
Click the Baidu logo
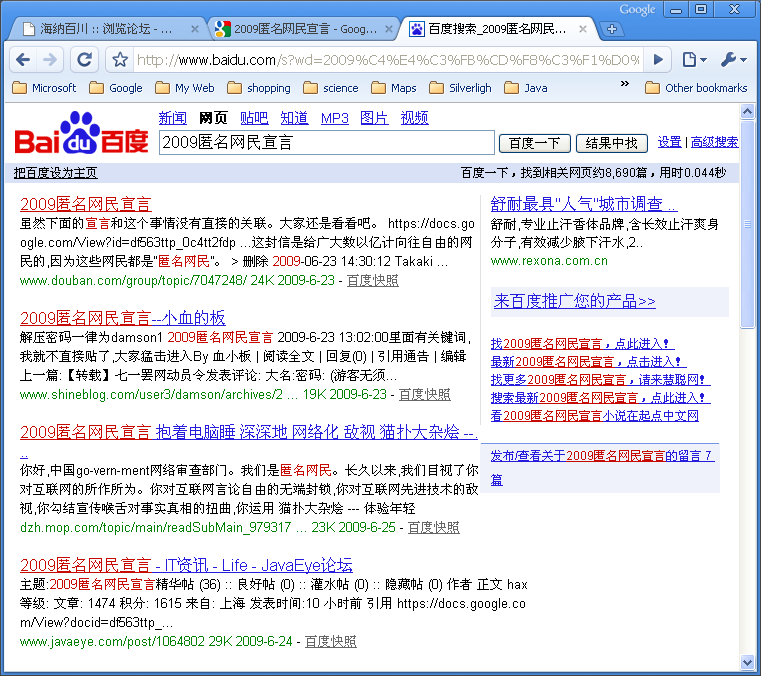[82, 133]
